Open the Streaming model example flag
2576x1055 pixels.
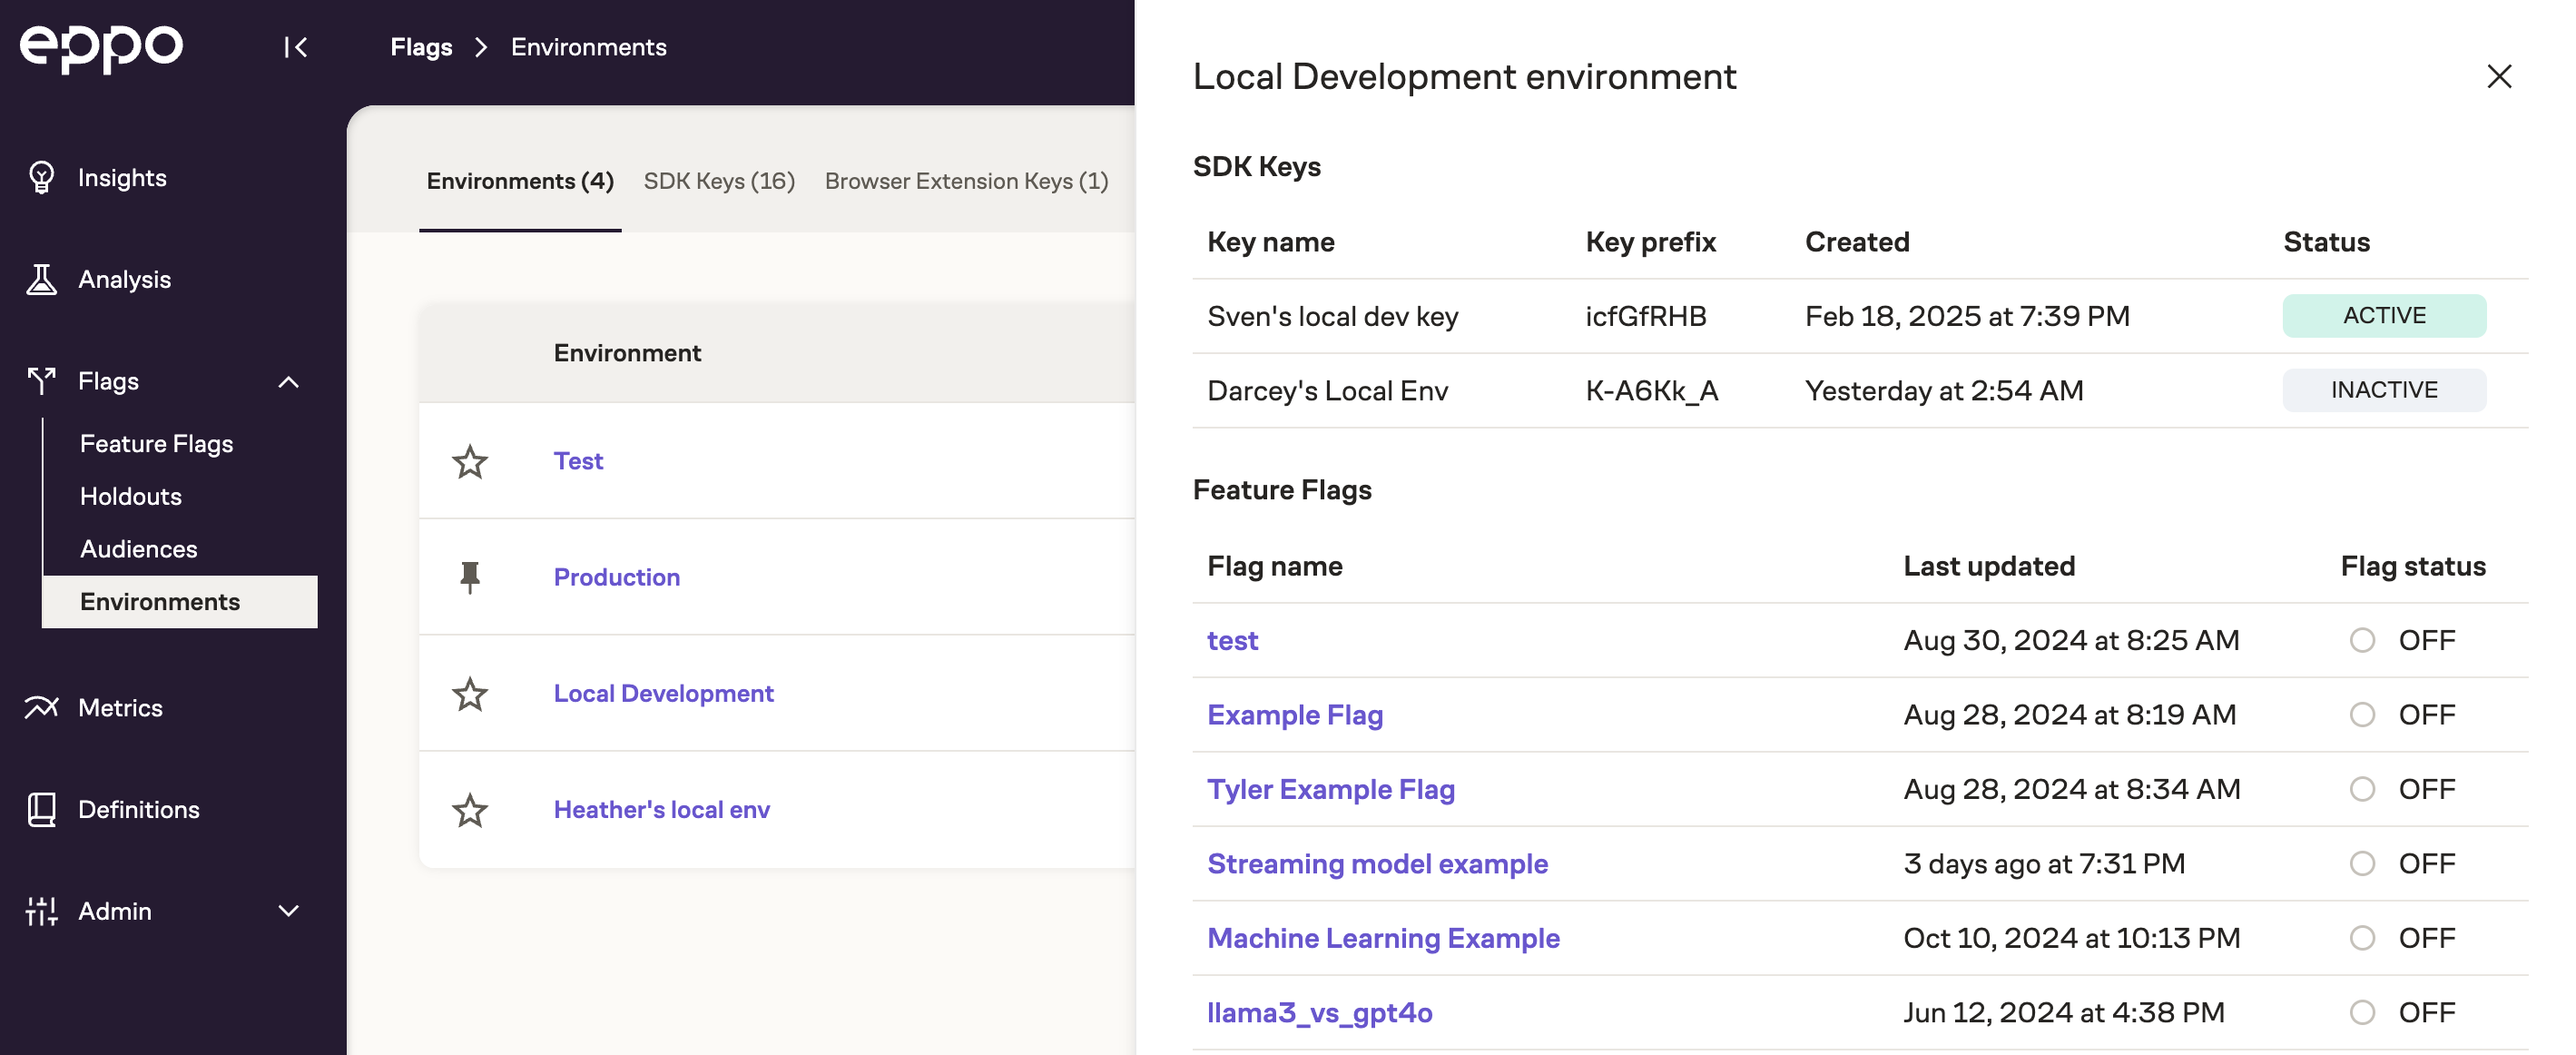click(x=1376, y=863)
